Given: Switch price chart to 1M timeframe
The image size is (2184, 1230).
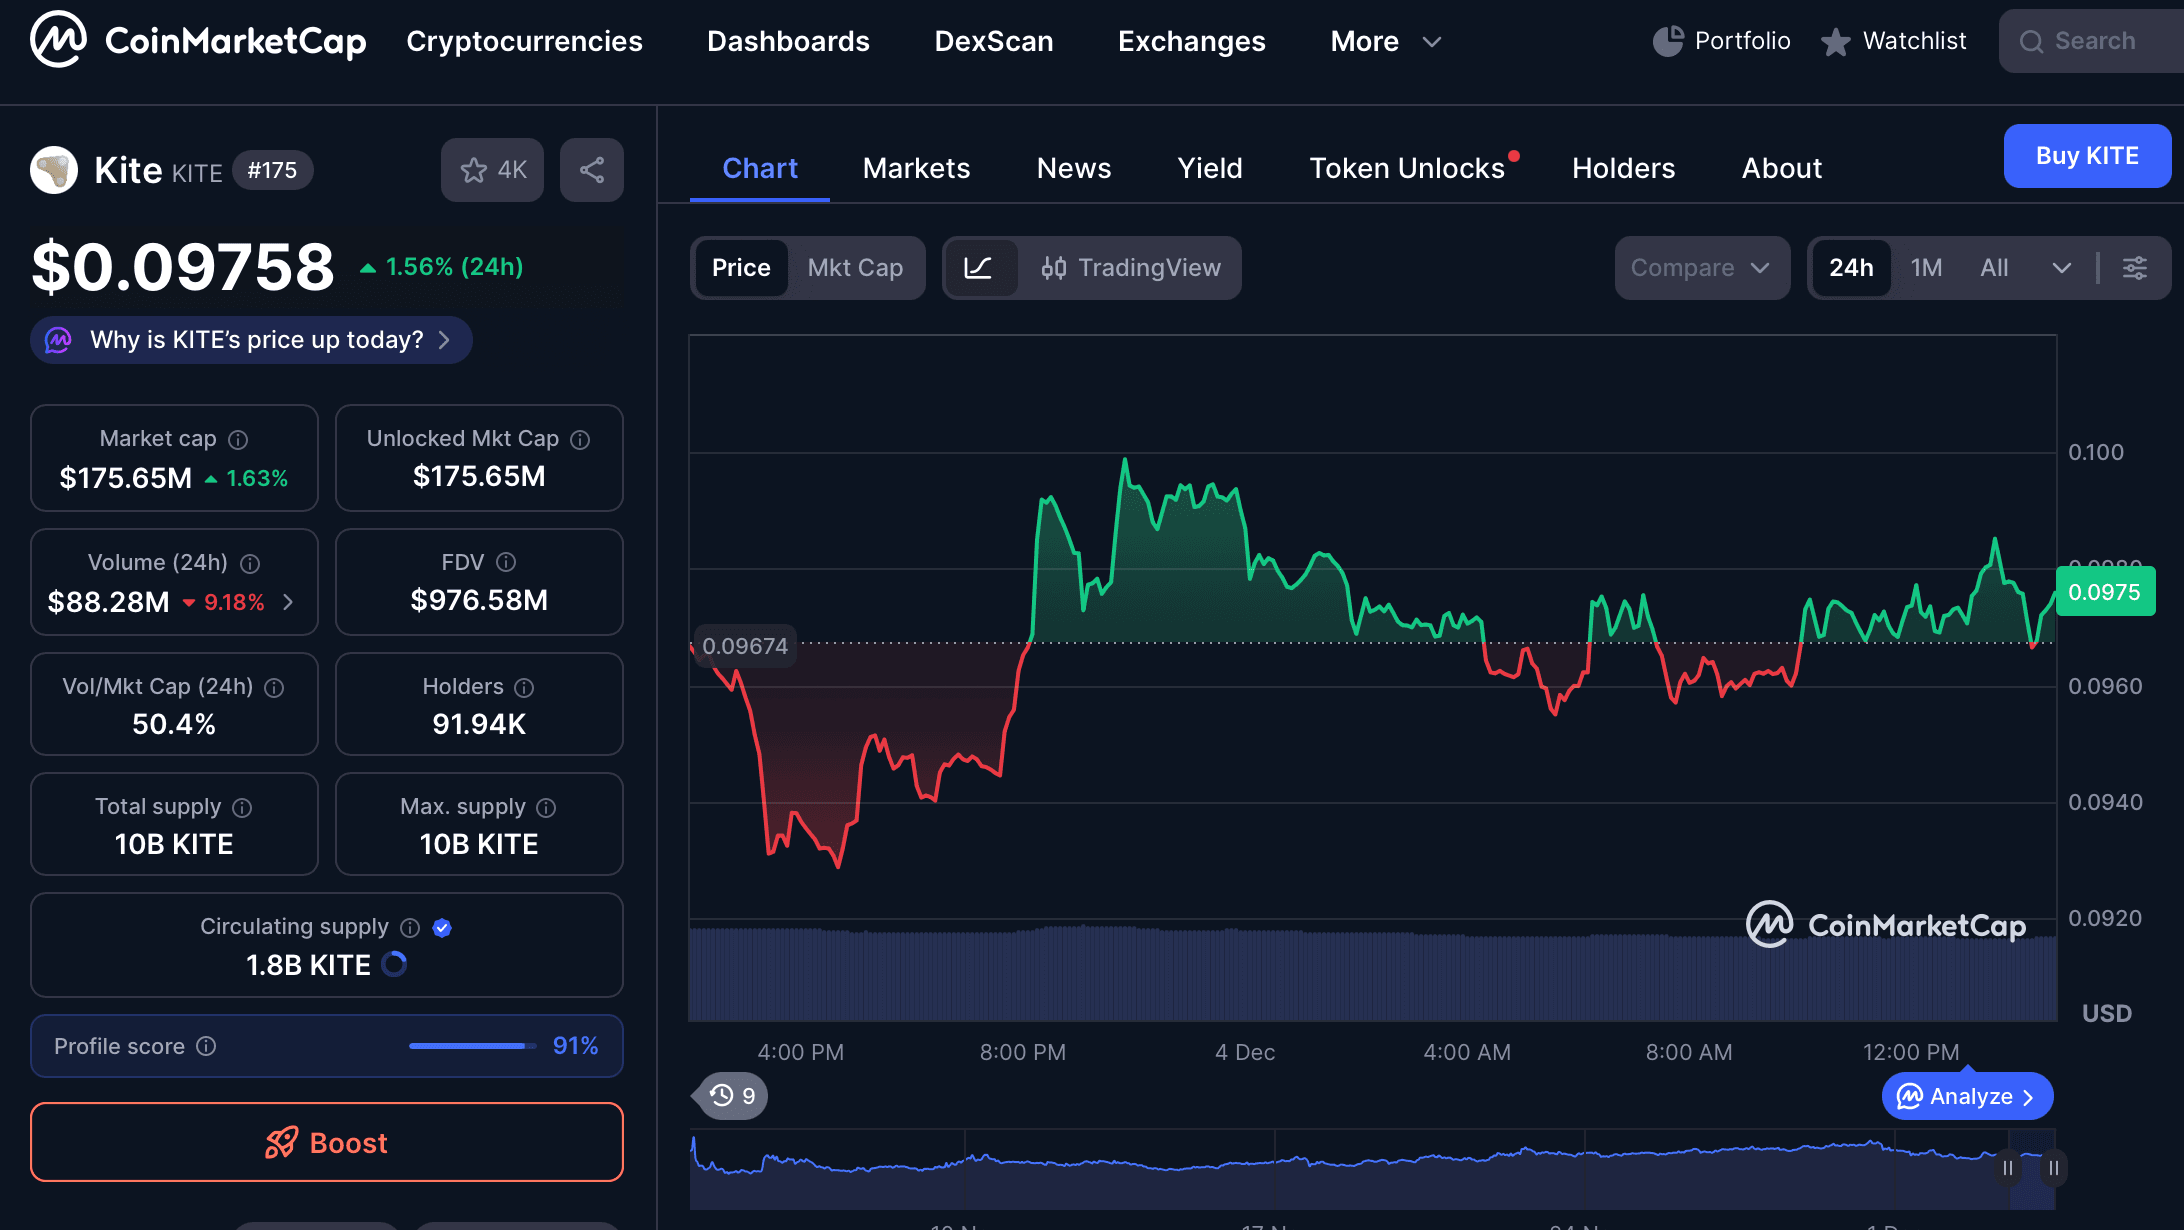Looking at the screenshot, I should [x=1926, y=268].
